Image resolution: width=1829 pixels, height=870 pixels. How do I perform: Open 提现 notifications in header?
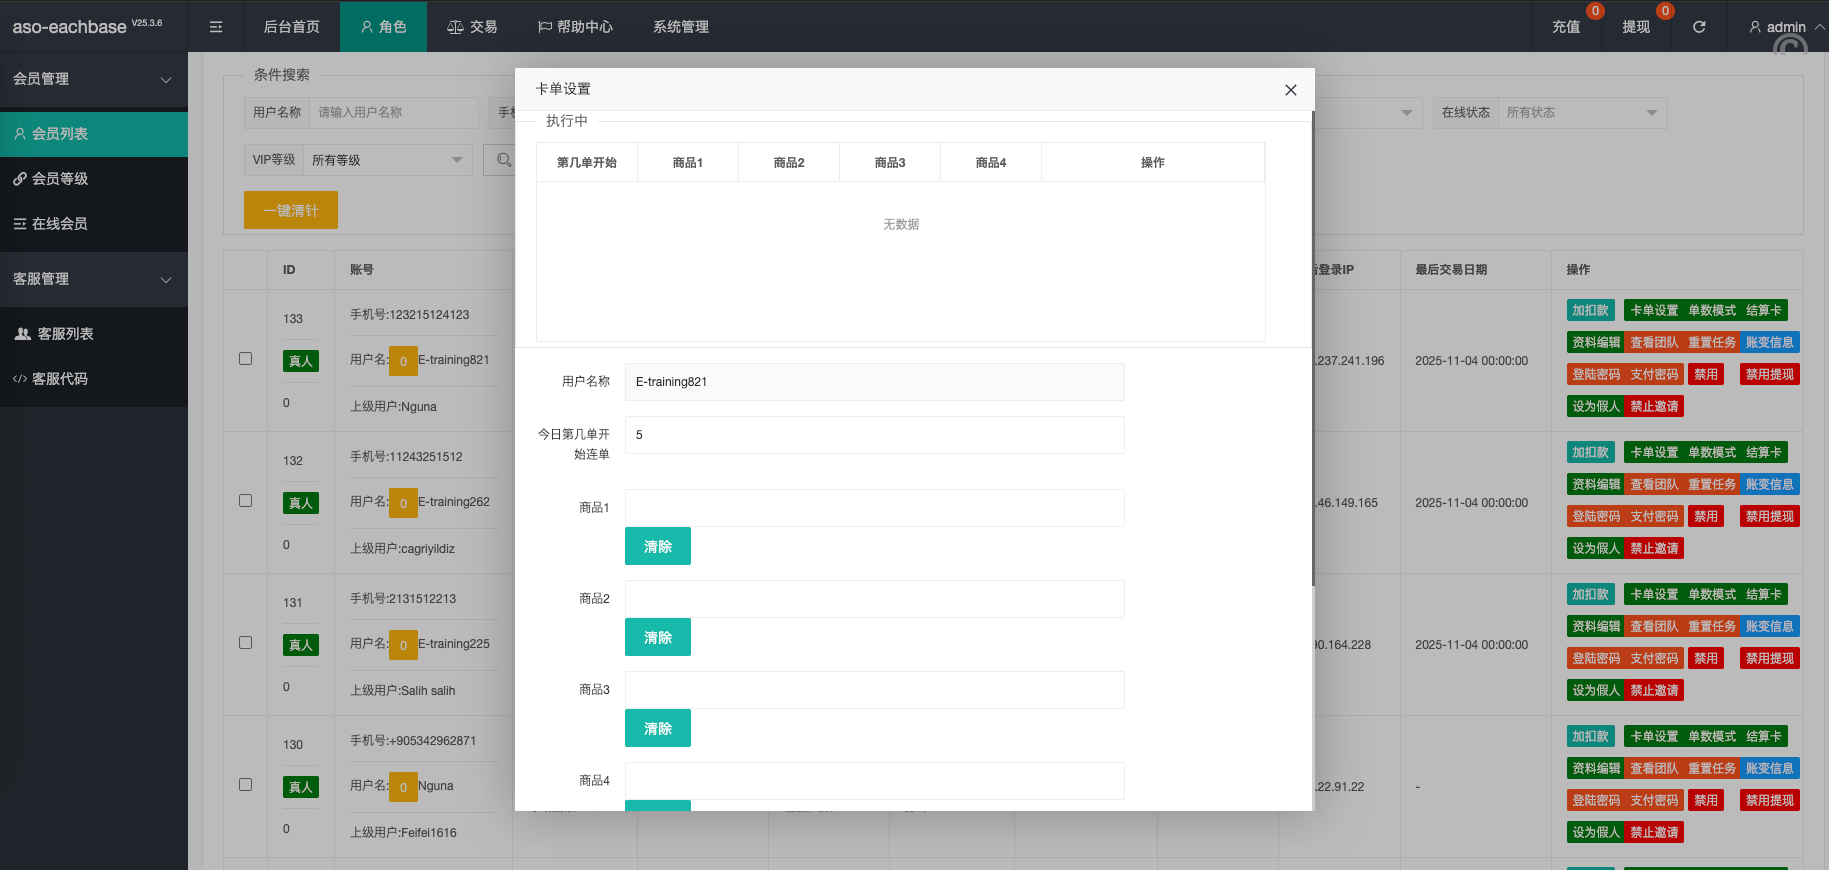[x=1636, y=27]
